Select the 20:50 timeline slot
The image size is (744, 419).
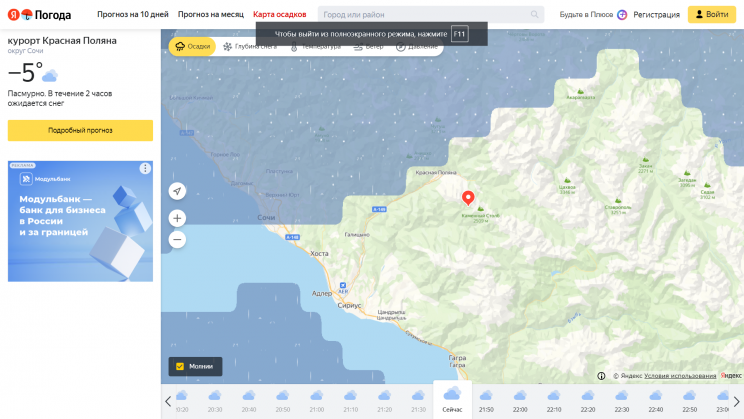[x=283, y=401]
